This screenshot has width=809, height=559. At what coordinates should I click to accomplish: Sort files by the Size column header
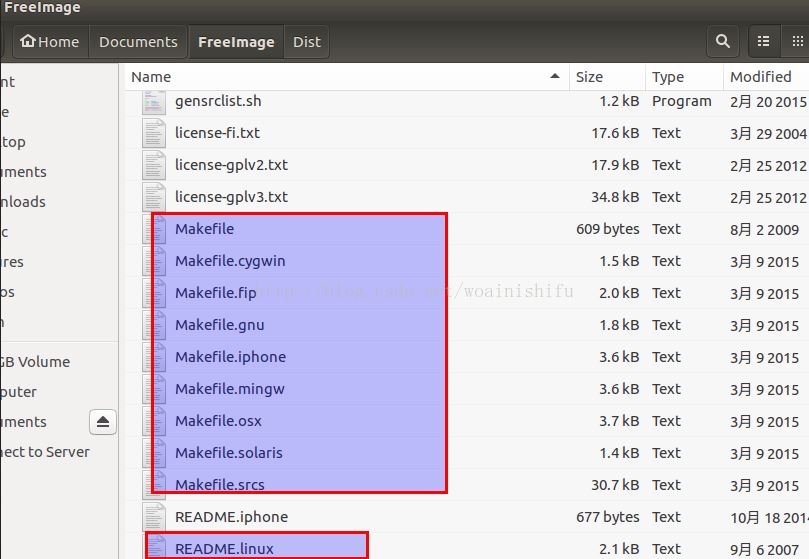pyautogui.click(x=607, y=77)
